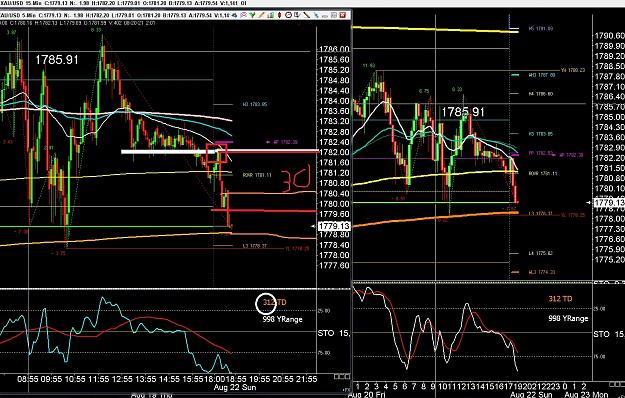Click the gray box icon before close button
This screenshot has height=398, width=625.
[x=334, y=15]
